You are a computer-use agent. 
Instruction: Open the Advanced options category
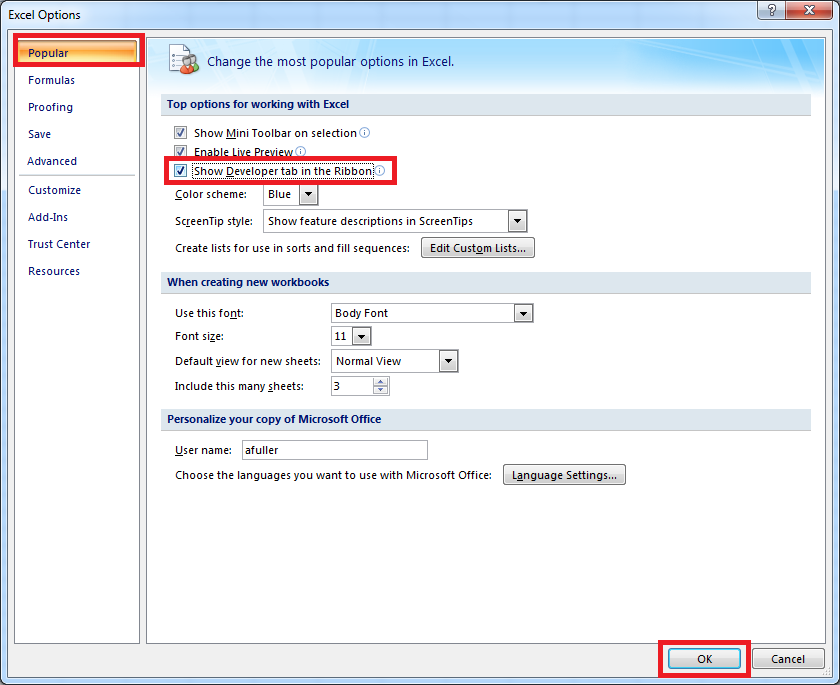tap(52, 161)
